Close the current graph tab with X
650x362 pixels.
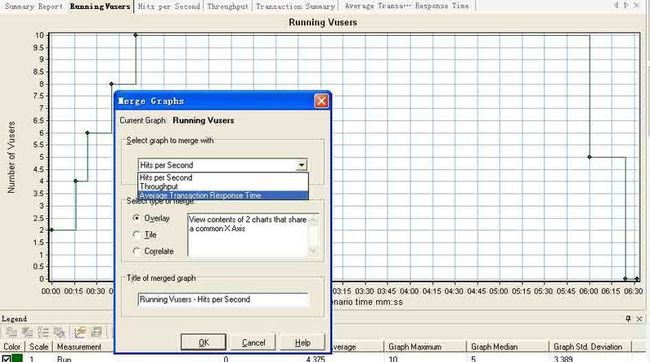click(637, 5)
